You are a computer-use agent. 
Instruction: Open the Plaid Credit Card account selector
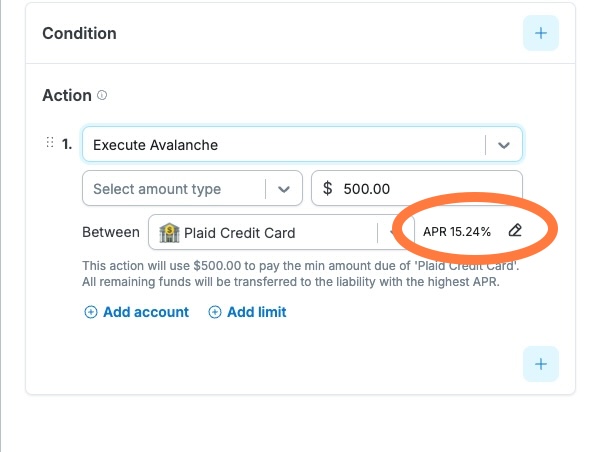point(274,232)
